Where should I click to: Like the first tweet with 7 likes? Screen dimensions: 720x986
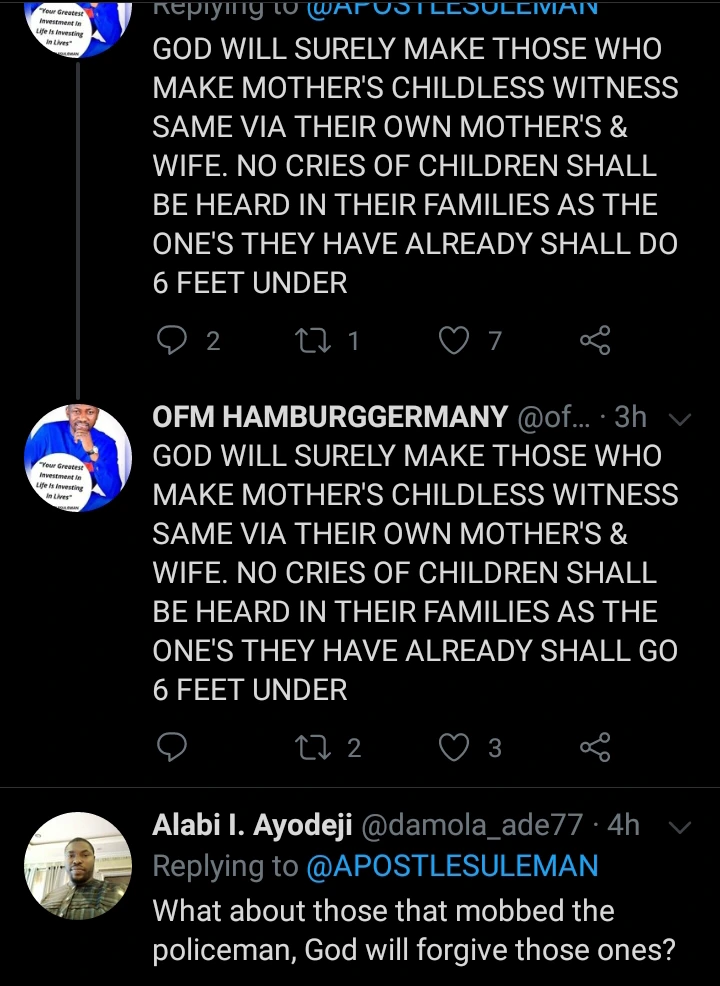(x=455, y=342)
